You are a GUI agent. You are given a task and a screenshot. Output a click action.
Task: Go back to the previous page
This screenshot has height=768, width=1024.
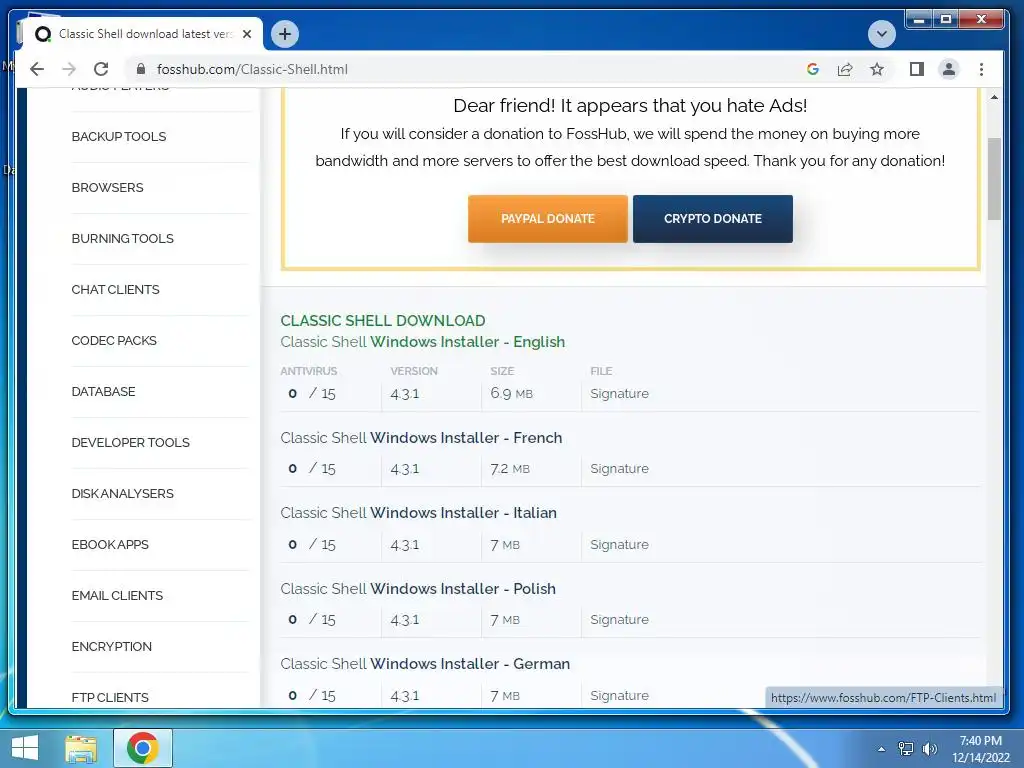pyautogui.click(x=37, y=69)
